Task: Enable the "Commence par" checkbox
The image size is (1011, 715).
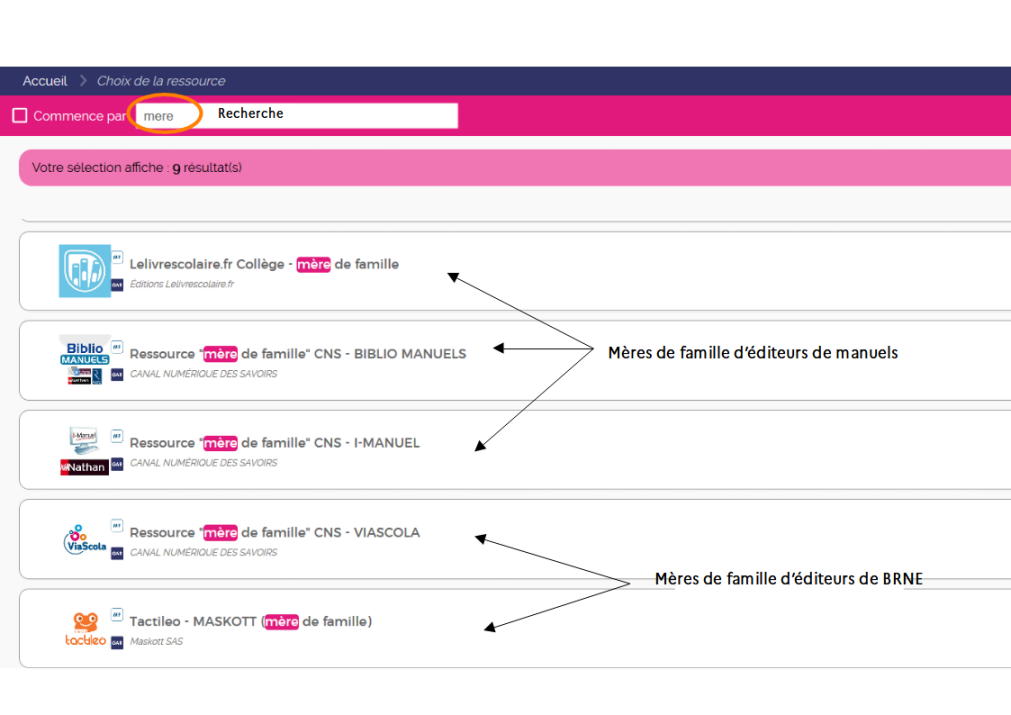Action: click(20, 116)
